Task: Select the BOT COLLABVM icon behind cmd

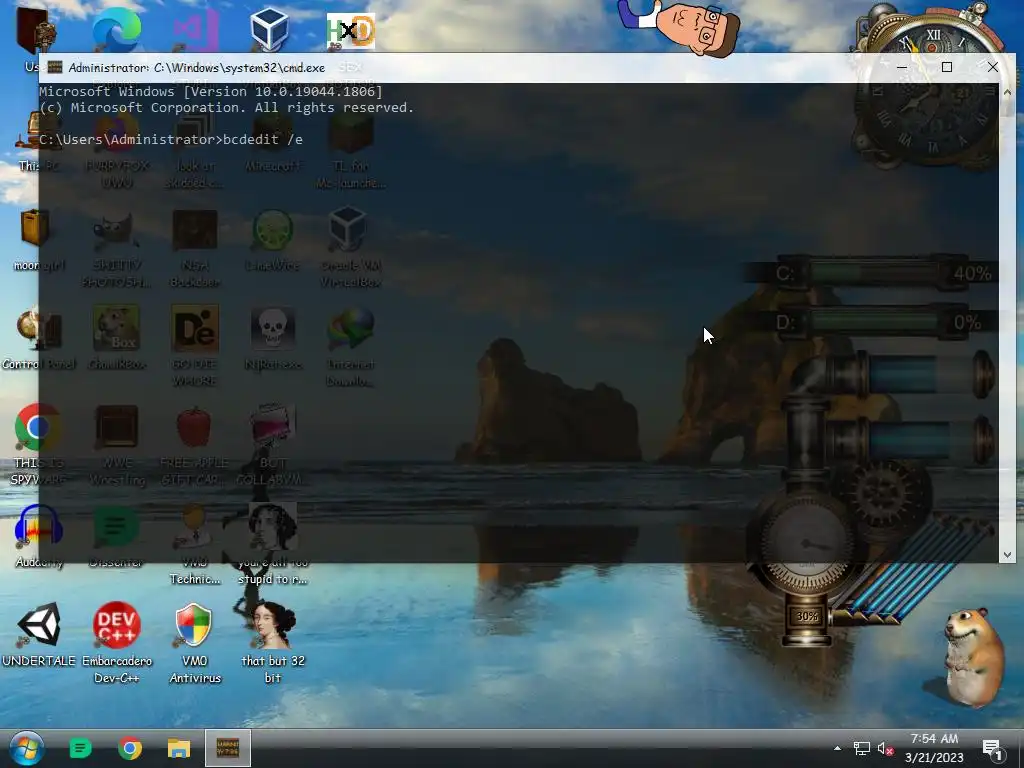Action: [270, 444]
